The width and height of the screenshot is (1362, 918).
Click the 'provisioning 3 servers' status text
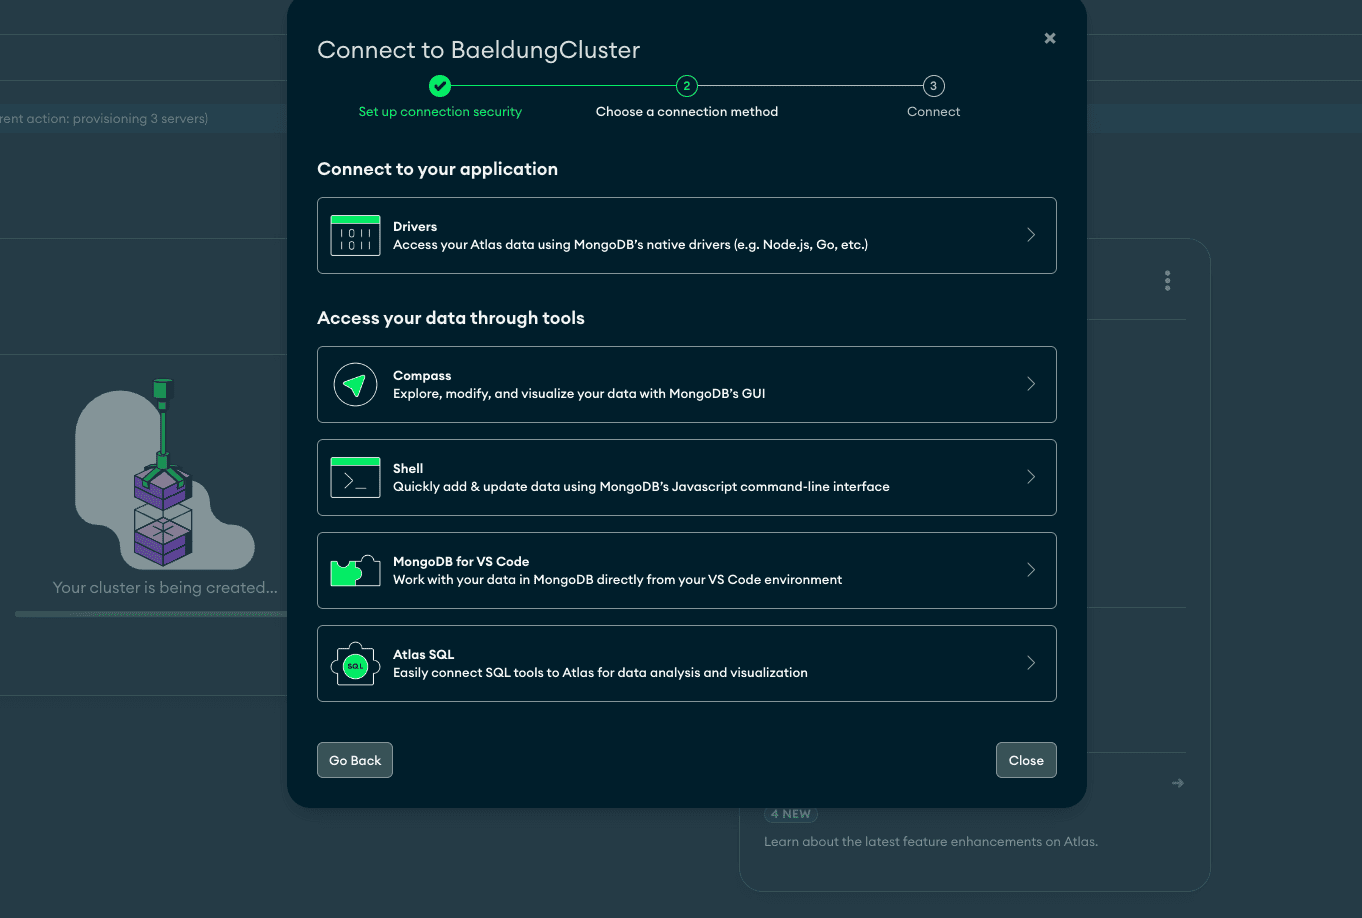(x=104, y=119)
